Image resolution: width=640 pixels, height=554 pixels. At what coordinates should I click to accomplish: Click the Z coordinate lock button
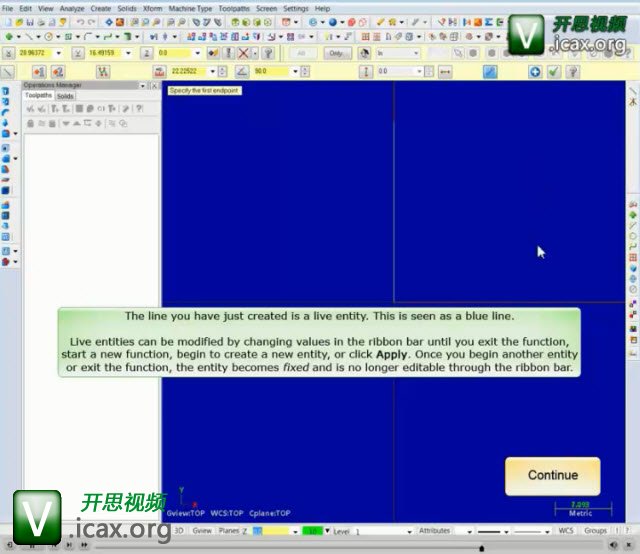(x=147, y=53)
